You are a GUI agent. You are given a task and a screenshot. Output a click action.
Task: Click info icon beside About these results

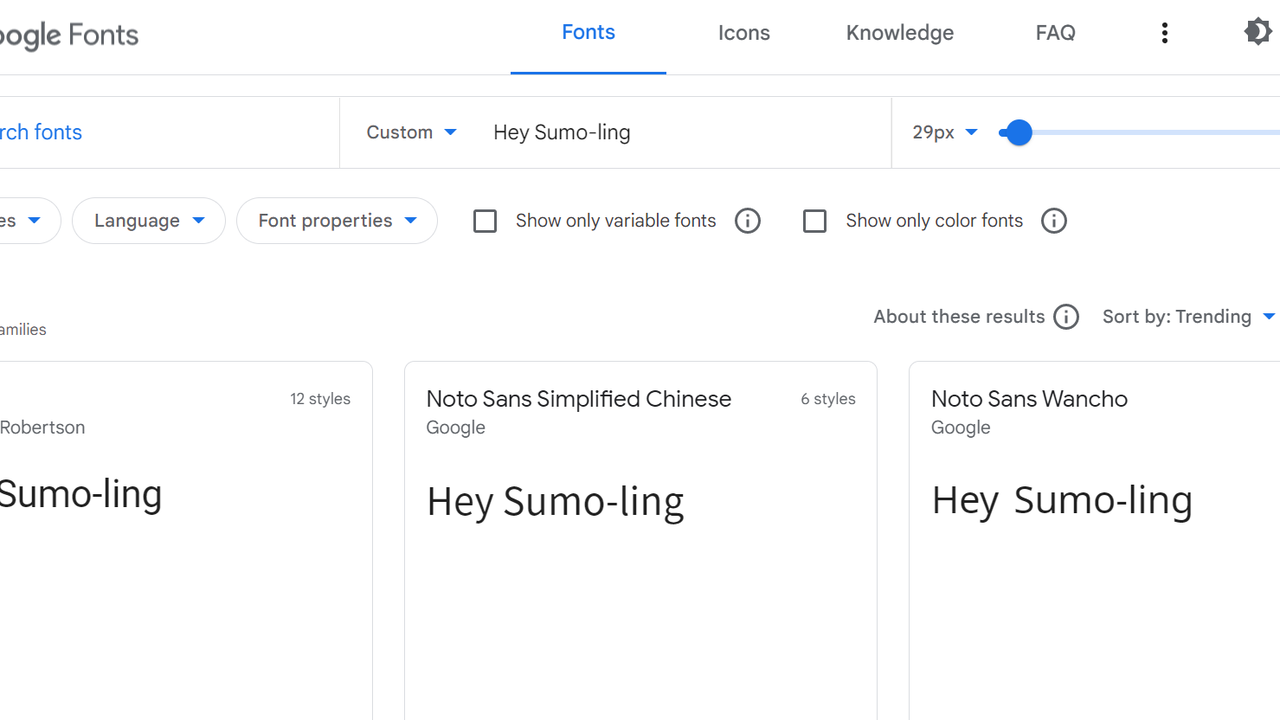coord(1066,317)
